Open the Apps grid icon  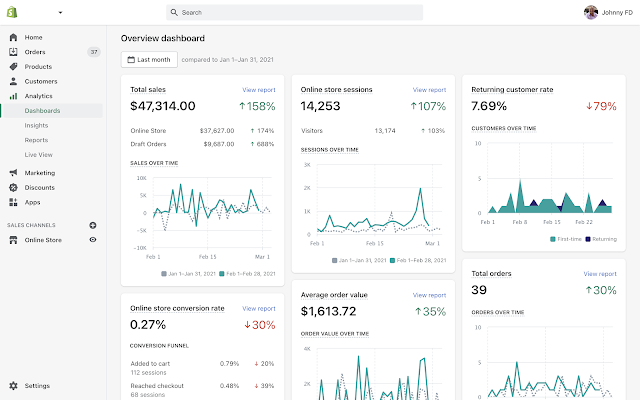[13, 202]
